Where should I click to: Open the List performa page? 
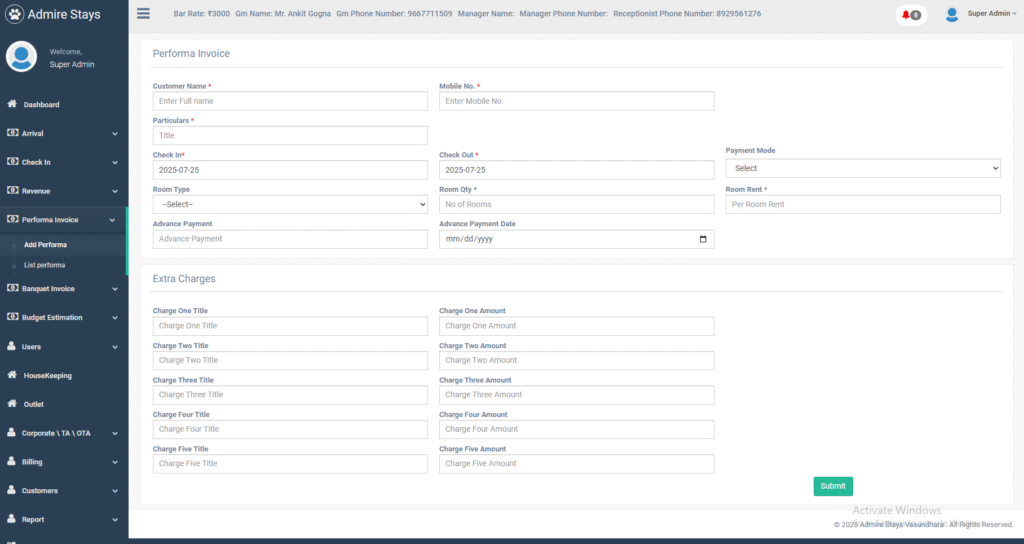[45, 265]
